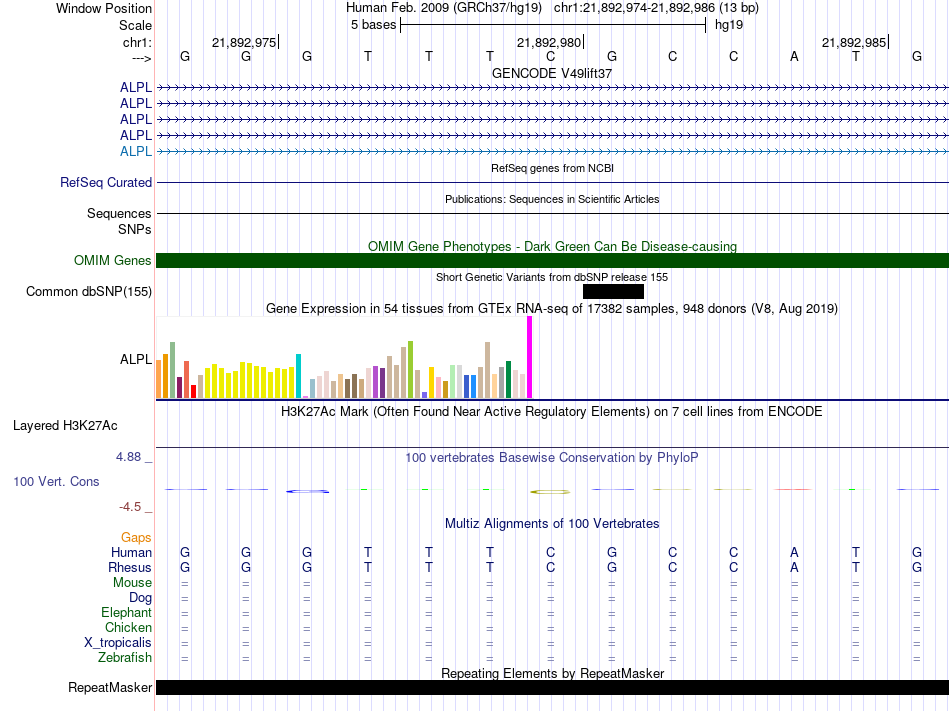Click the black RepeatMasker element bar
950x711 pixels.
[553, 687]
